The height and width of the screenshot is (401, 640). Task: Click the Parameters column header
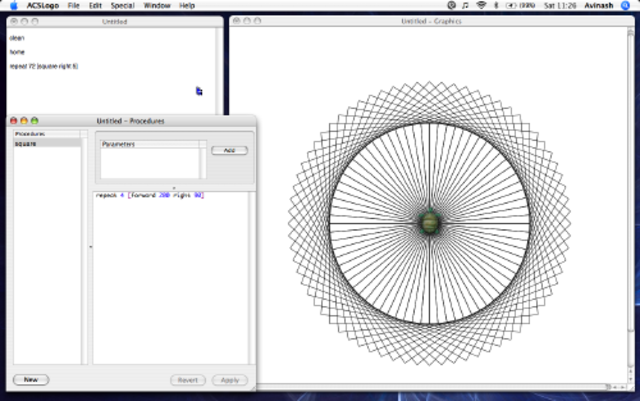(x=150, y=144)
